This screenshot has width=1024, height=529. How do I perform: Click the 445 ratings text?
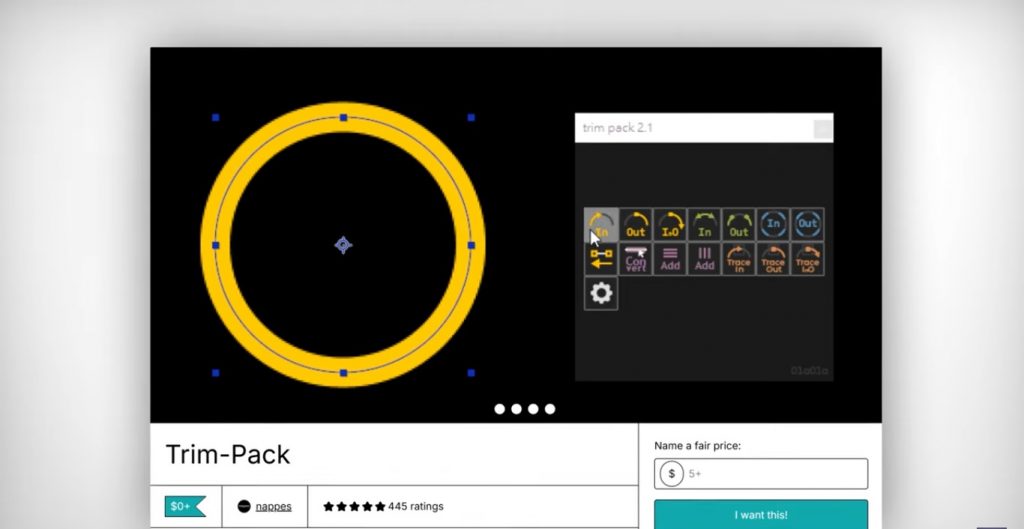(x=416, y=506)
